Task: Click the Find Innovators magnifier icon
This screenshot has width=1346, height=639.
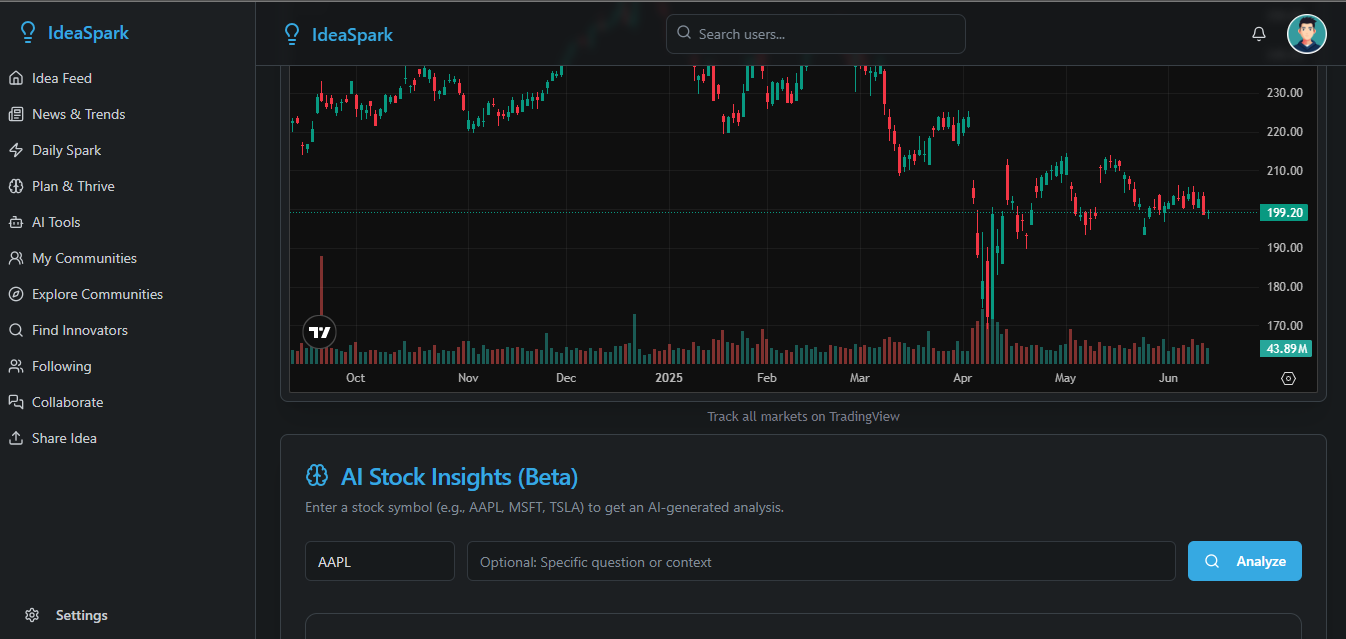Action: pos(15,330)
